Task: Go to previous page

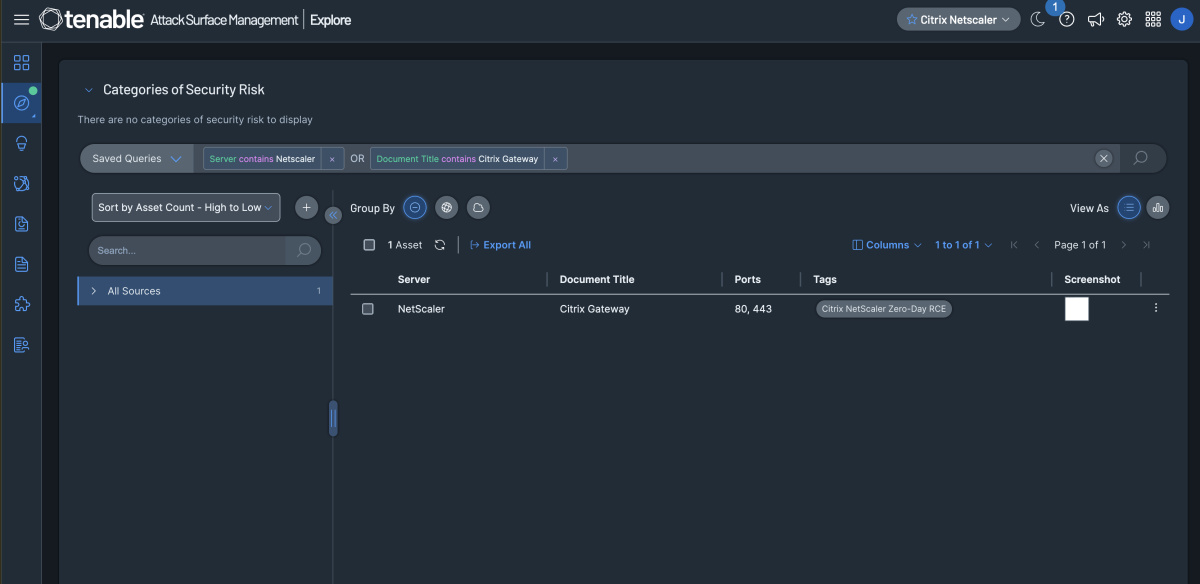Action: click(1036, 245)
